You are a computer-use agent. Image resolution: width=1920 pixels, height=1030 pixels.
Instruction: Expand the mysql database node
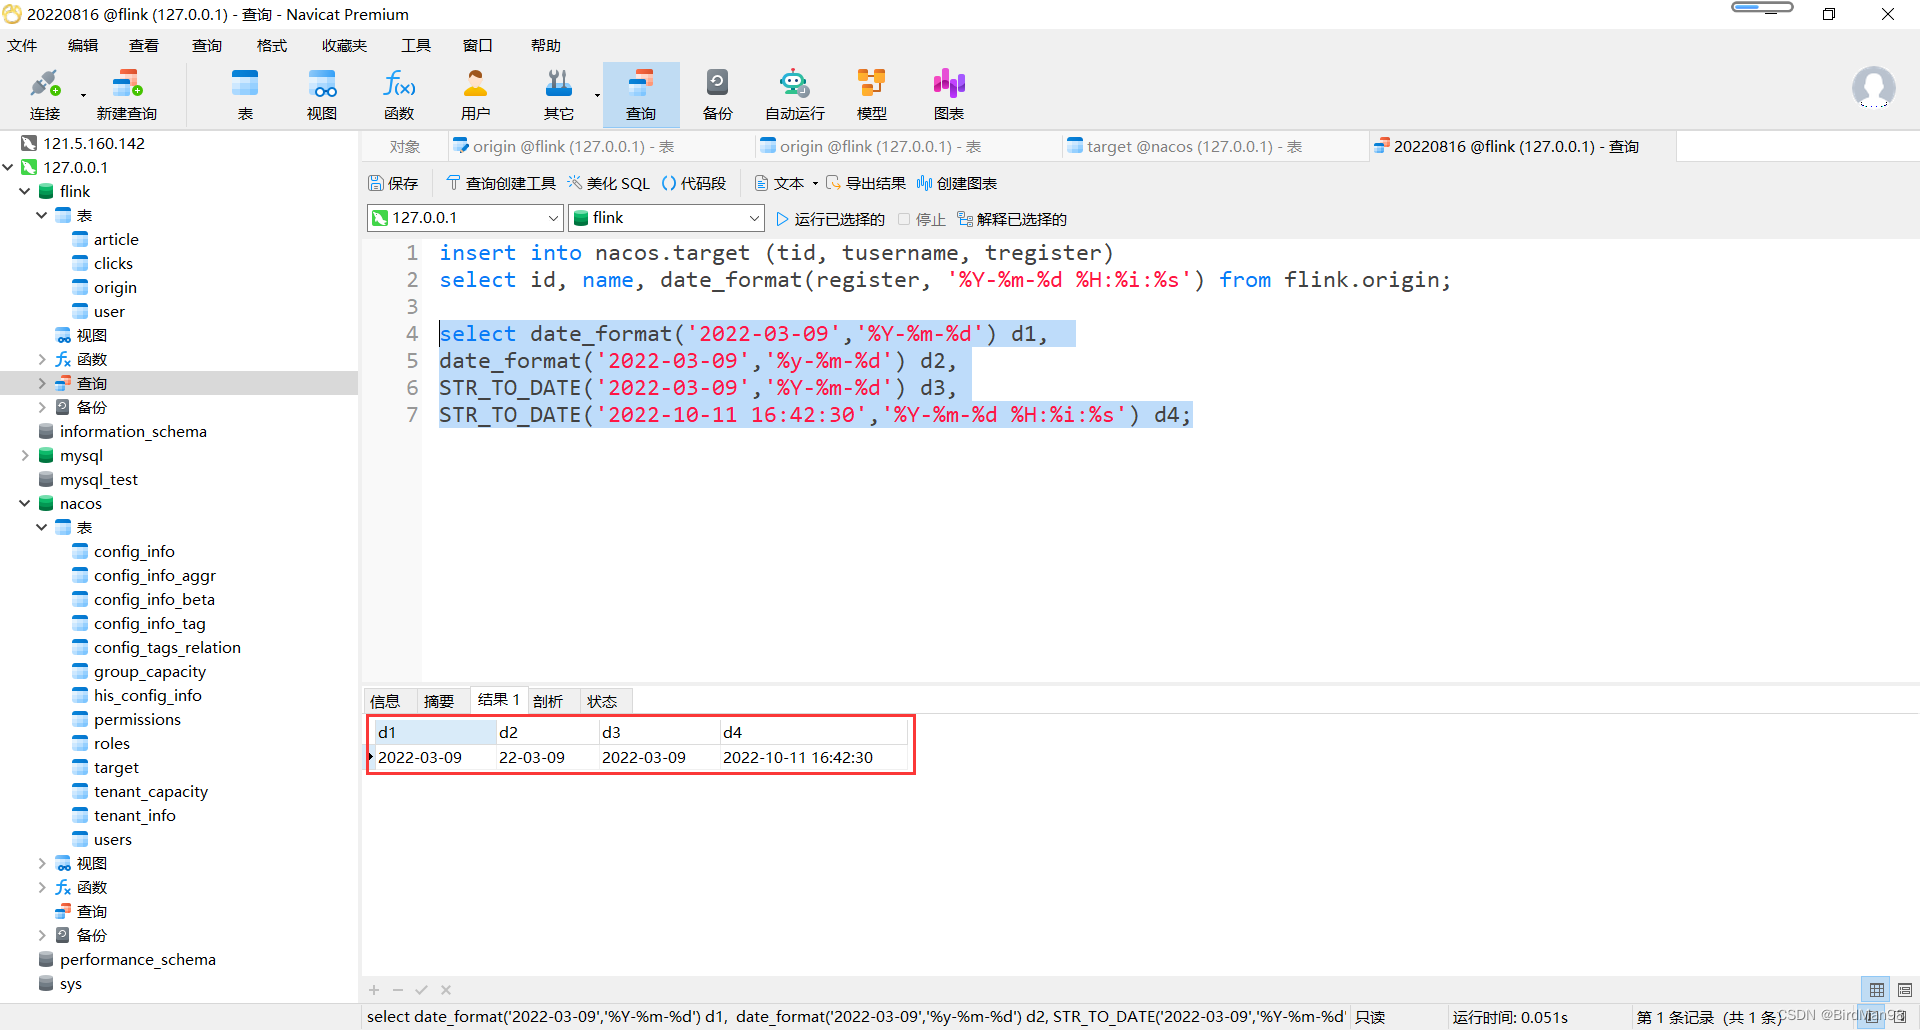pos(25,455)
